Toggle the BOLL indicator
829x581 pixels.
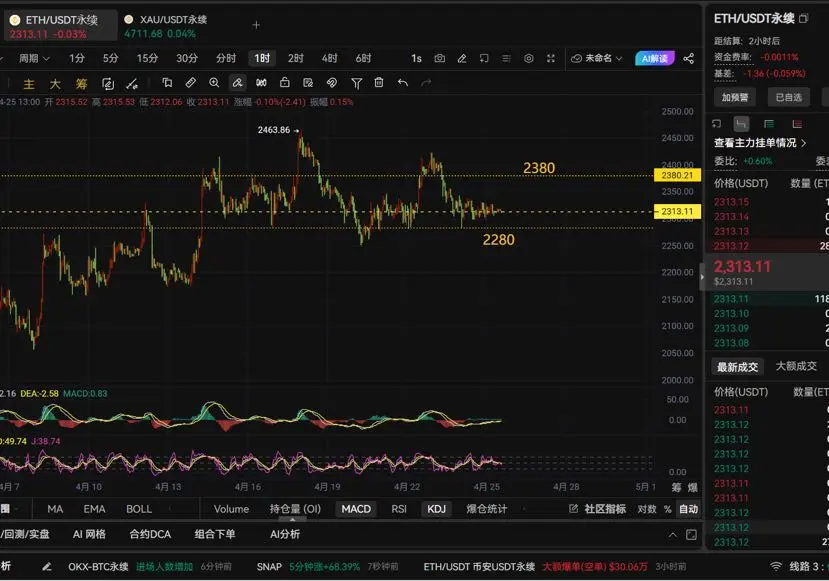click(x=139, y=509)
